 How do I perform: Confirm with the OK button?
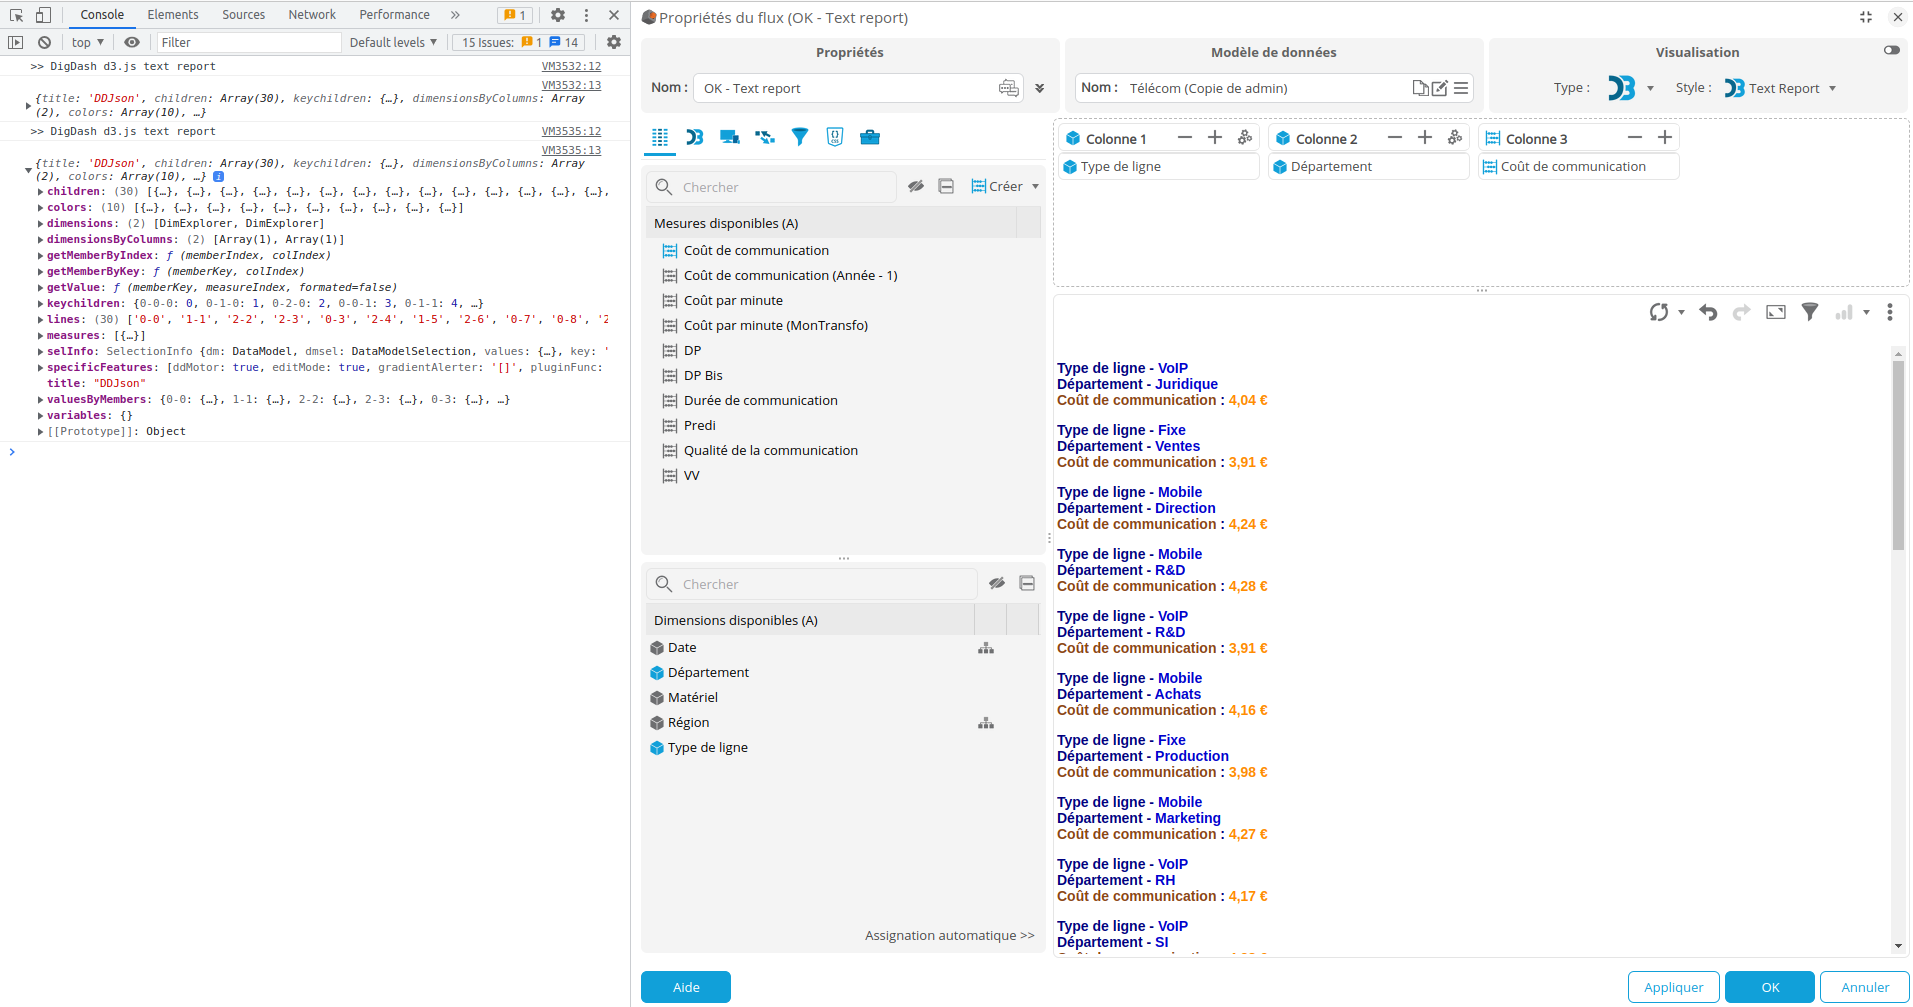[x=1770, y=987]
